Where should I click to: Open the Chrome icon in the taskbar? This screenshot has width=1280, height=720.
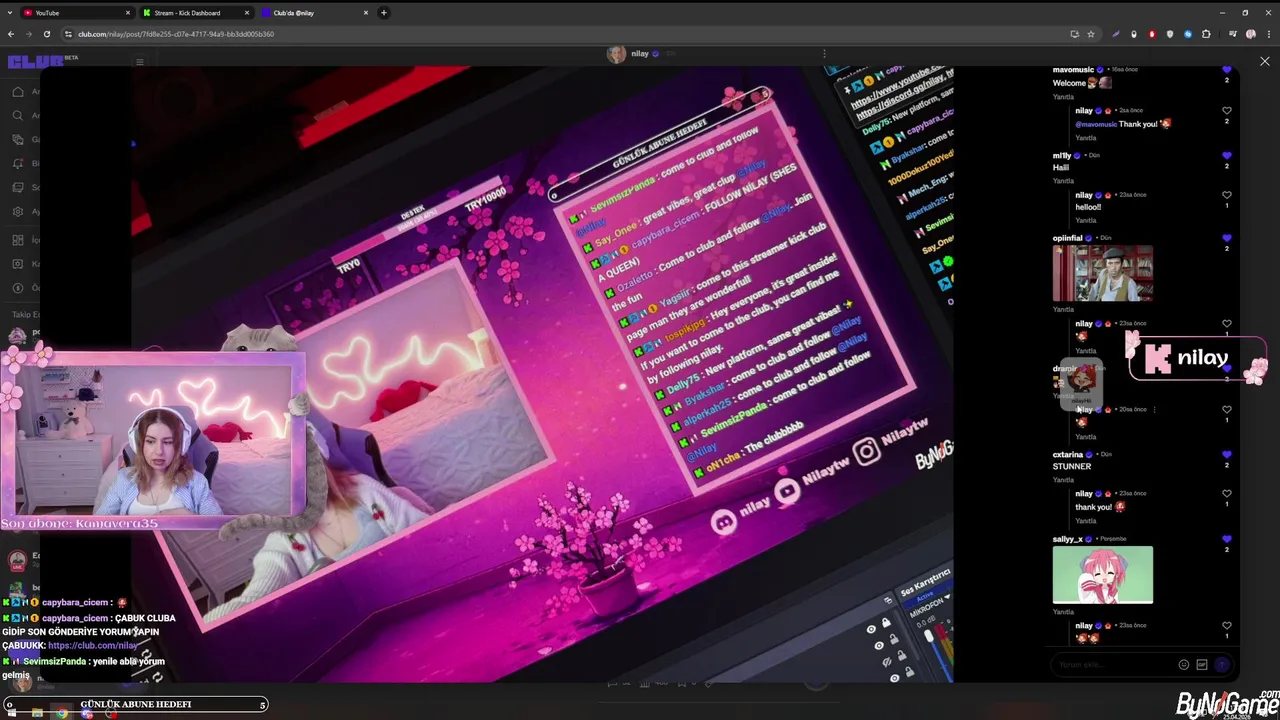pos(62,713)
